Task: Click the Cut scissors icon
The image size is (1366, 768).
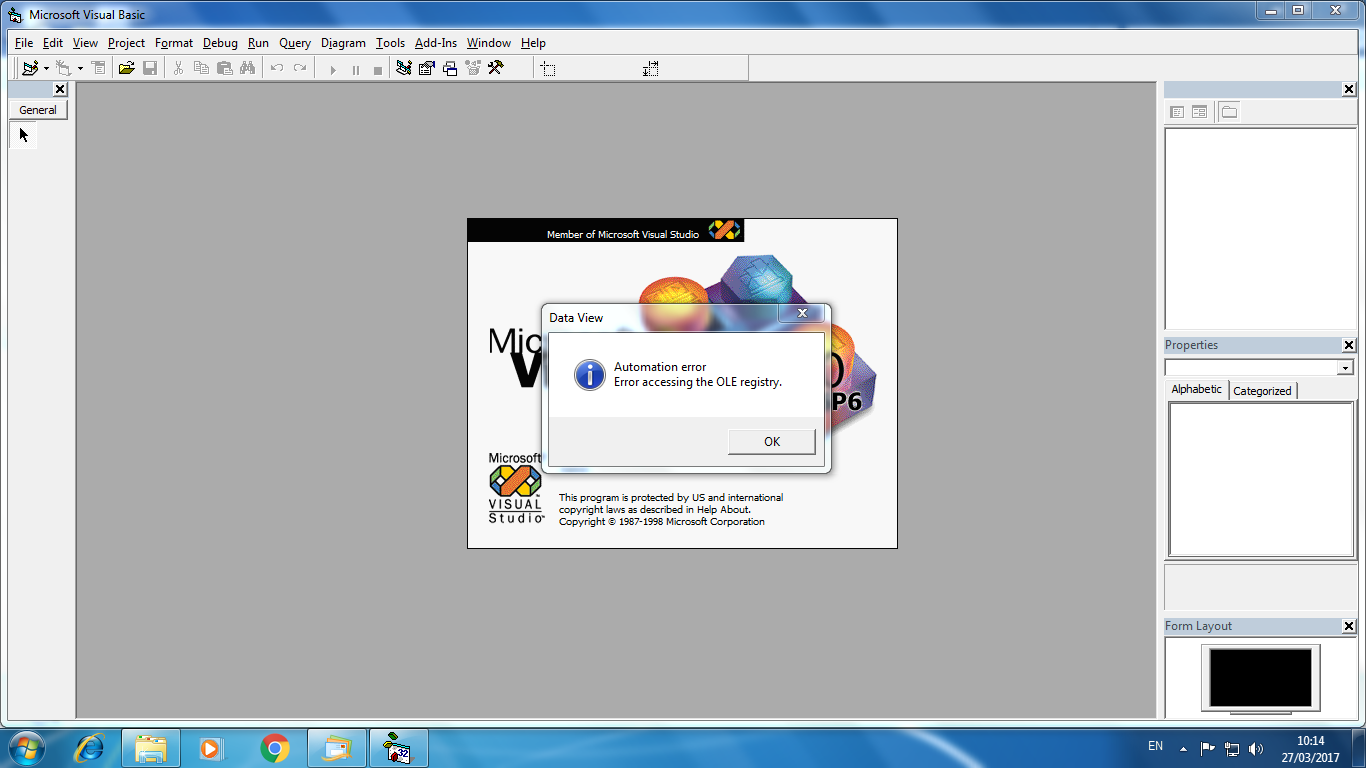Action: coord(178,68)
